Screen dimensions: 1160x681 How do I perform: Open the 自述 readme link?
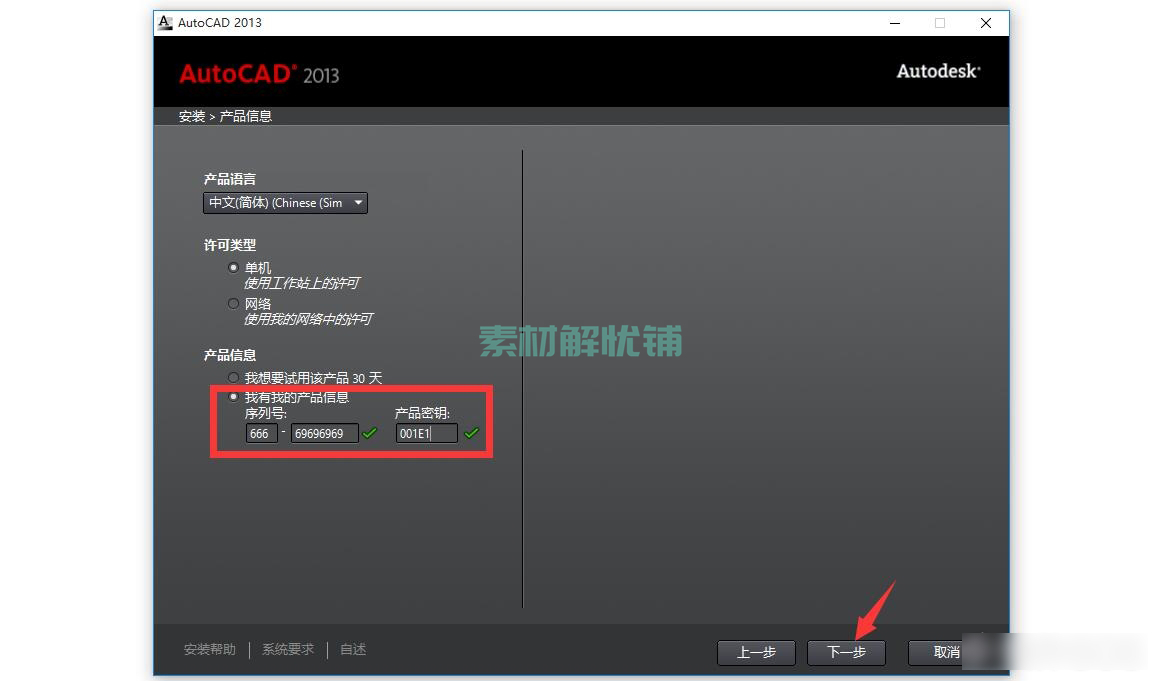(x=353, y=649)
